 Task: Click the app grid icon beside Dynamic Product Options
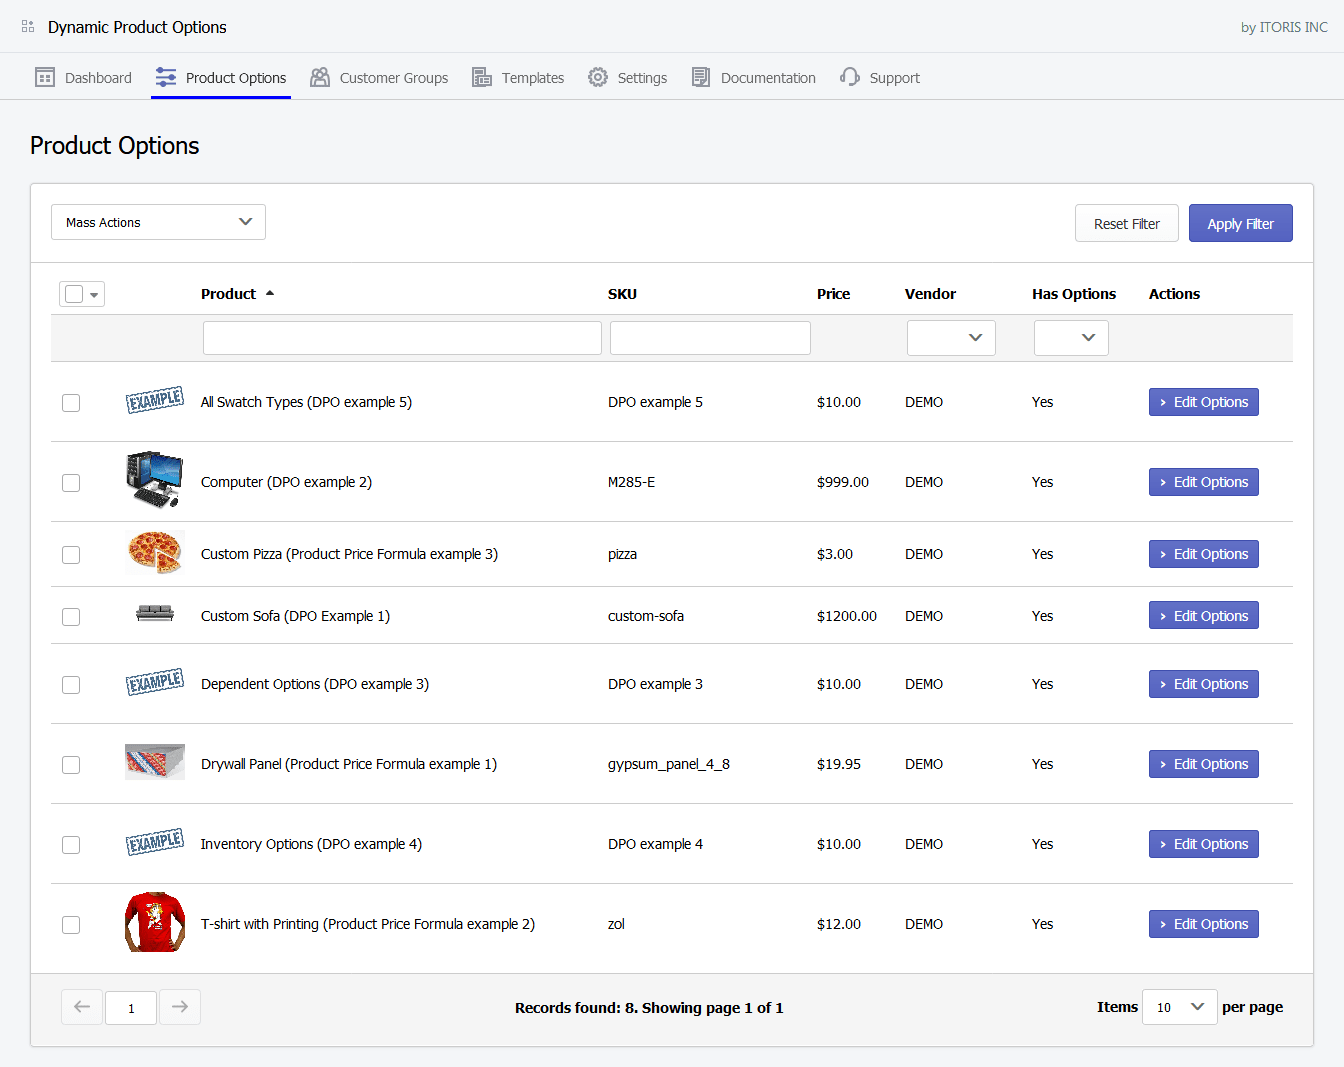click(x=28, y=27)
